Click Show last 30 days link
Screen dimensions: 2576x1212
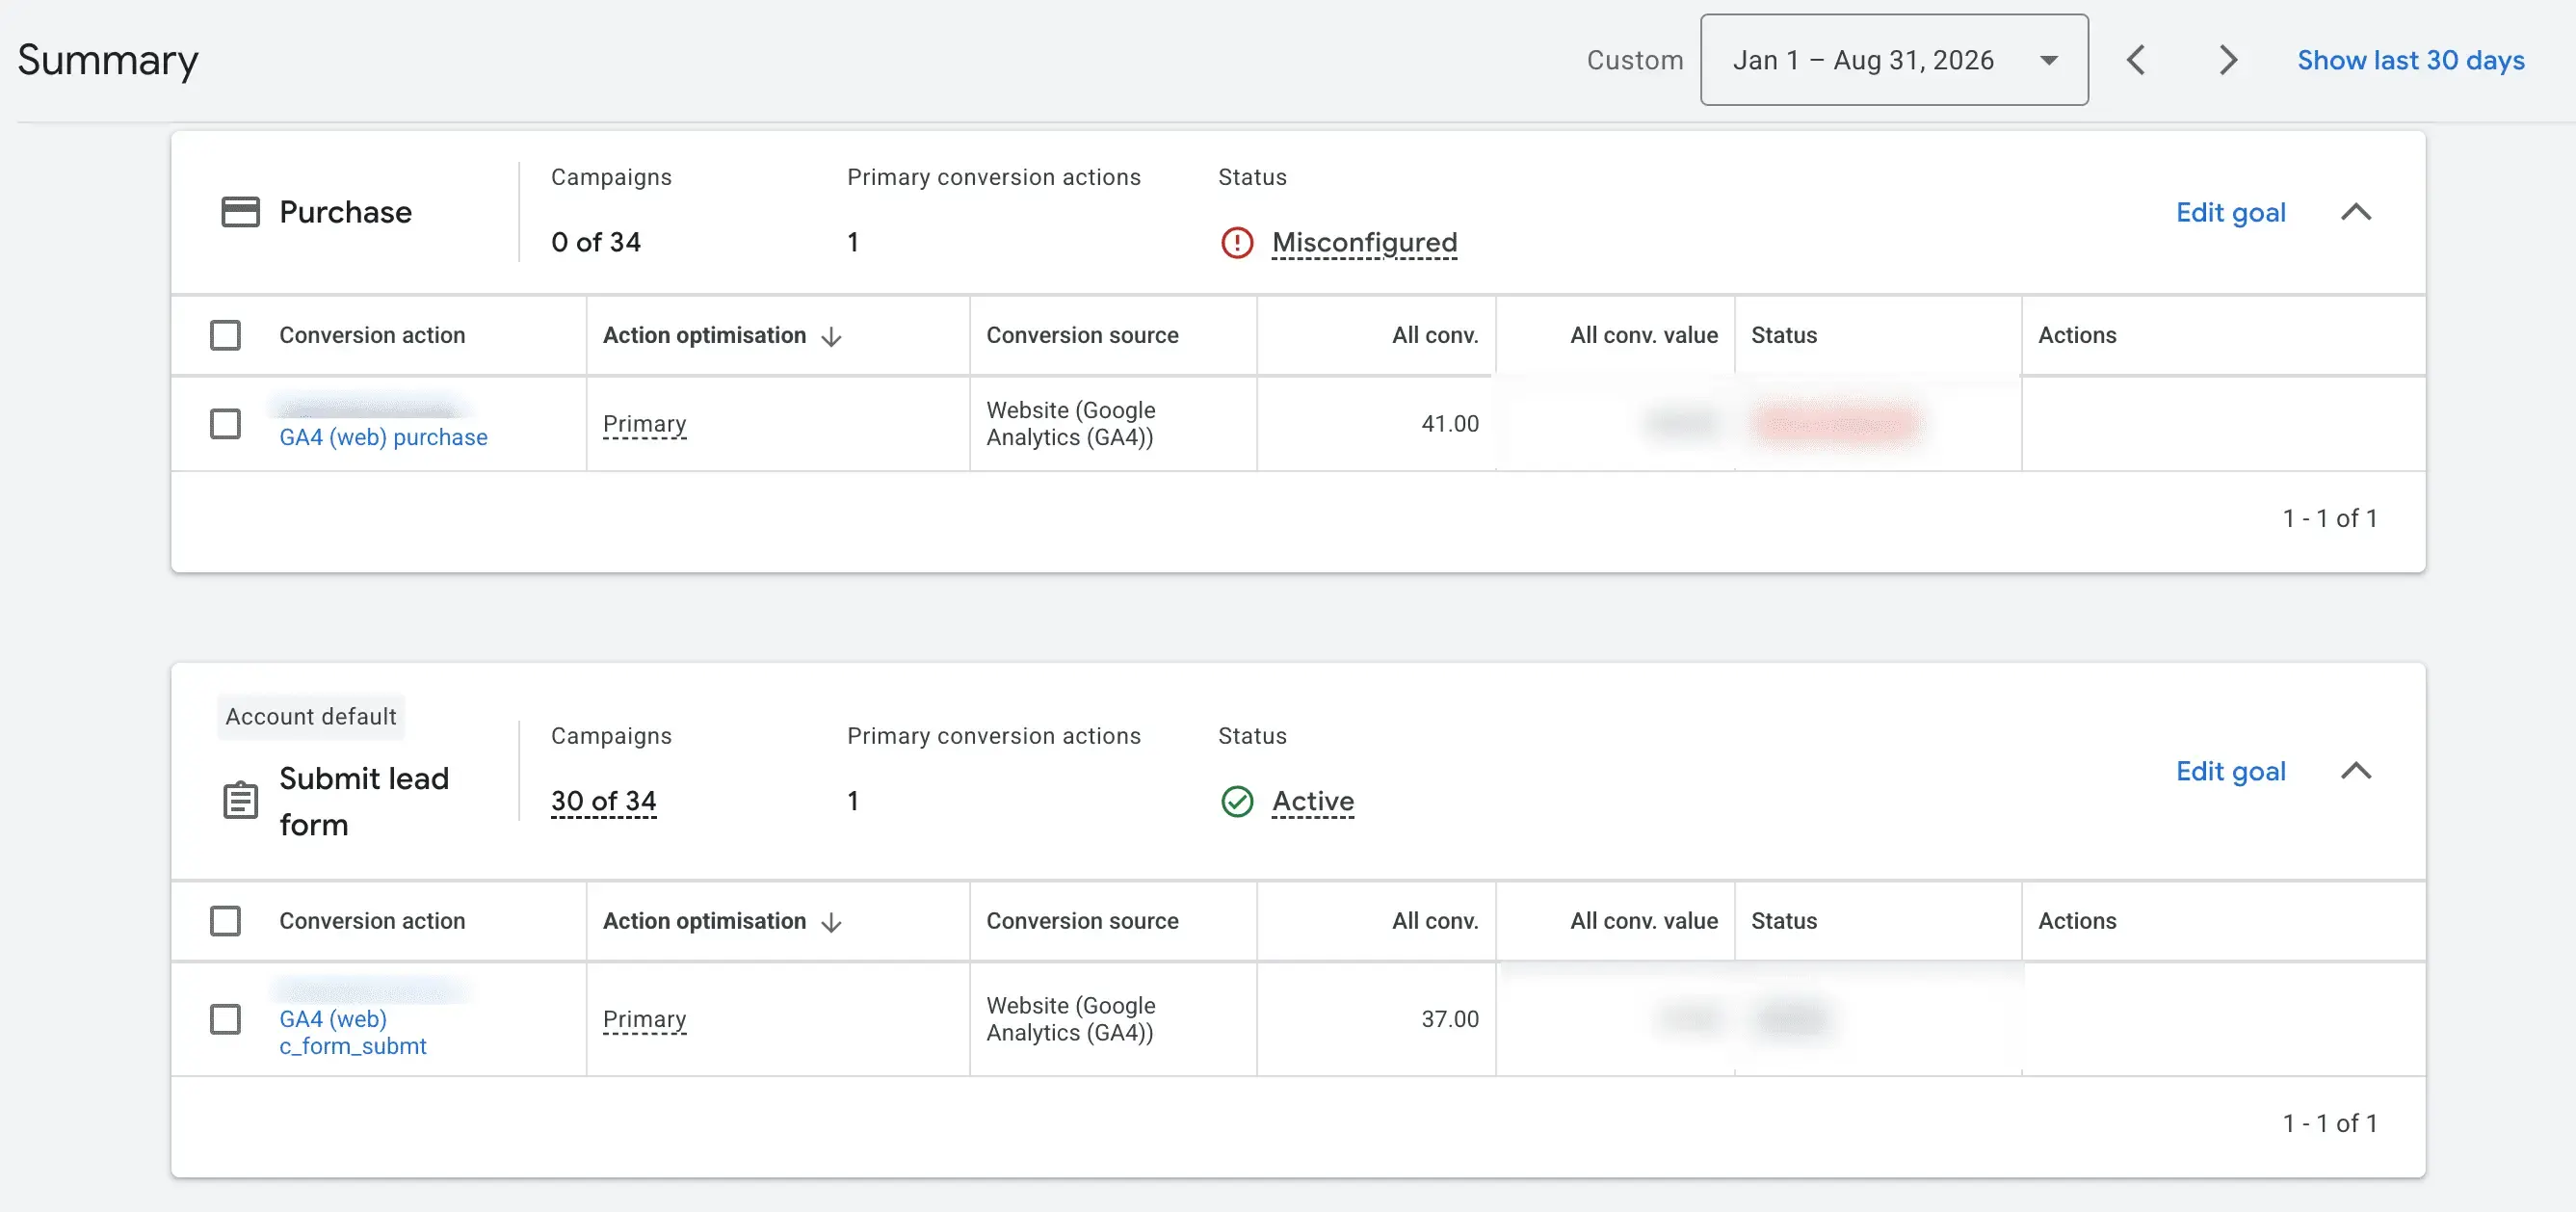2410,60
